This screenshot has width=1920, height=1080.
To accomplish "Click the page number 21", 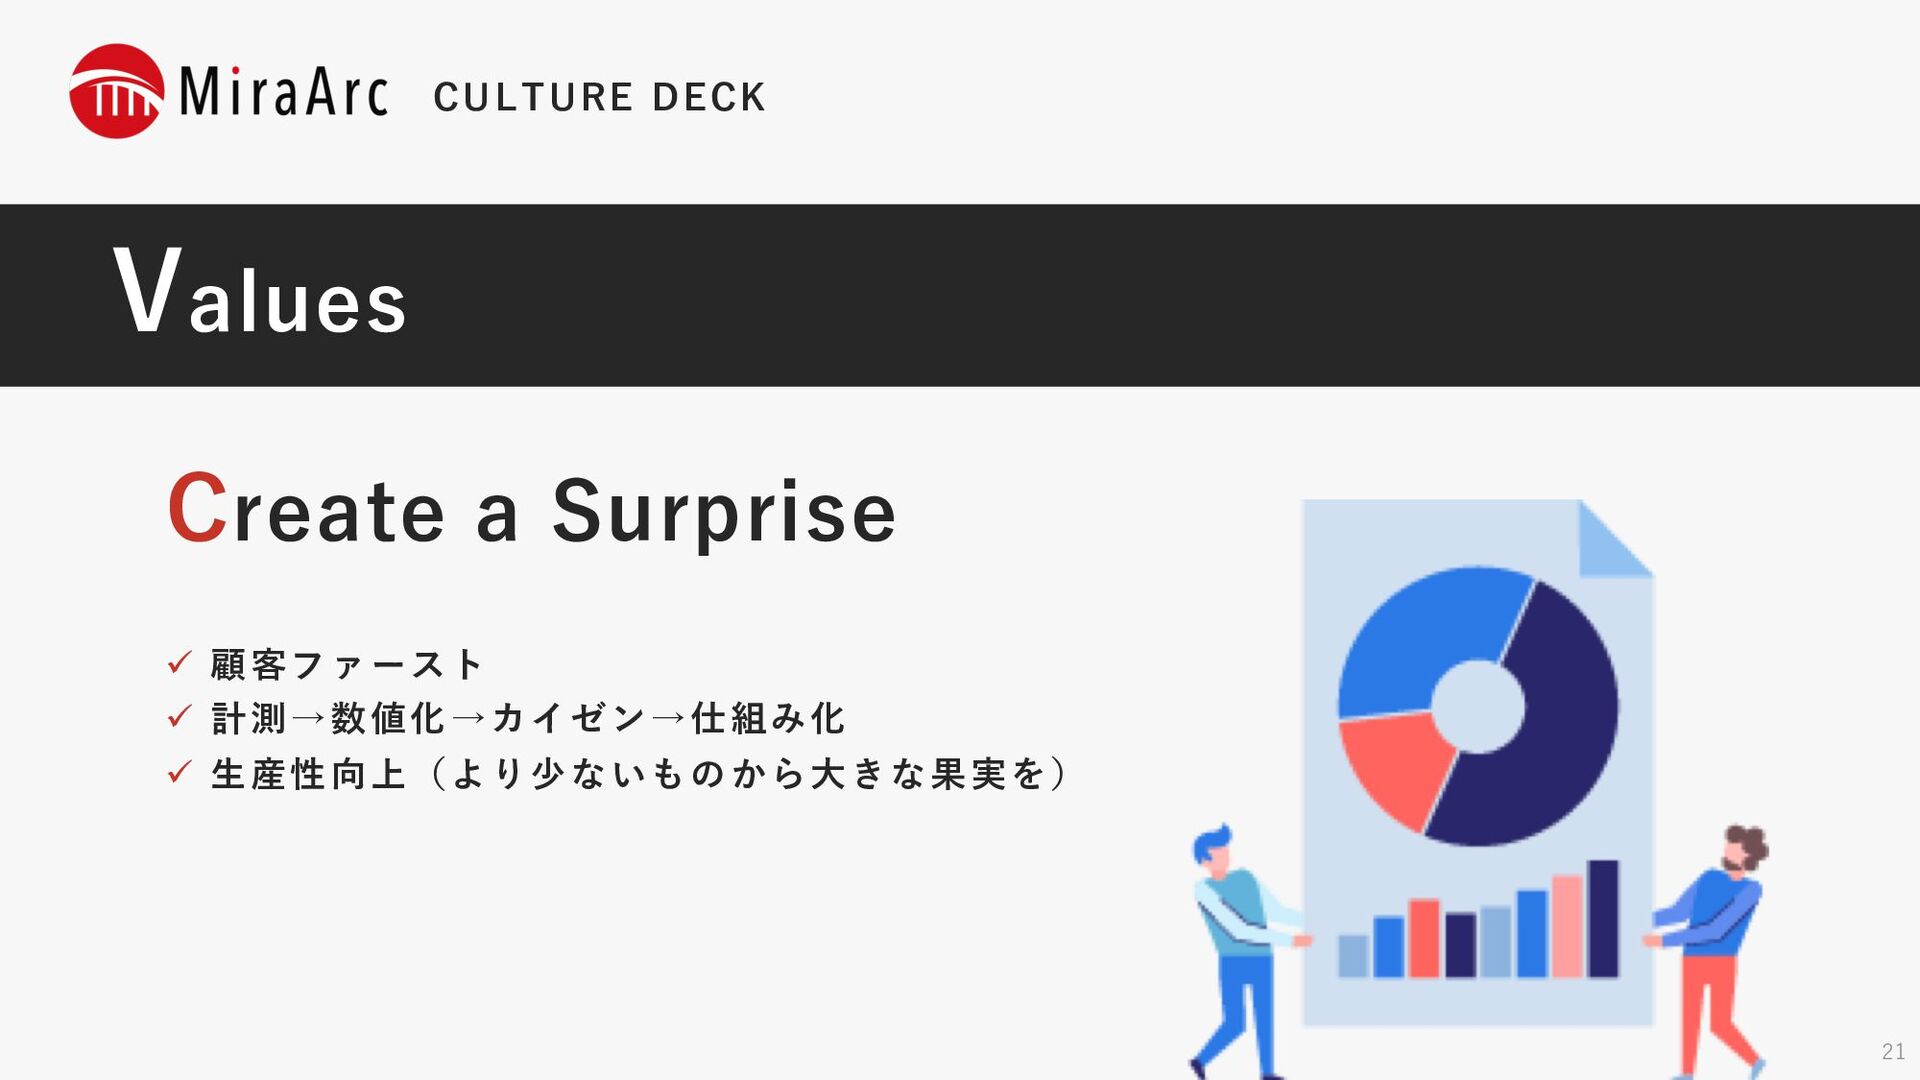I will pyautogui.click(x=1892, y=1051).
